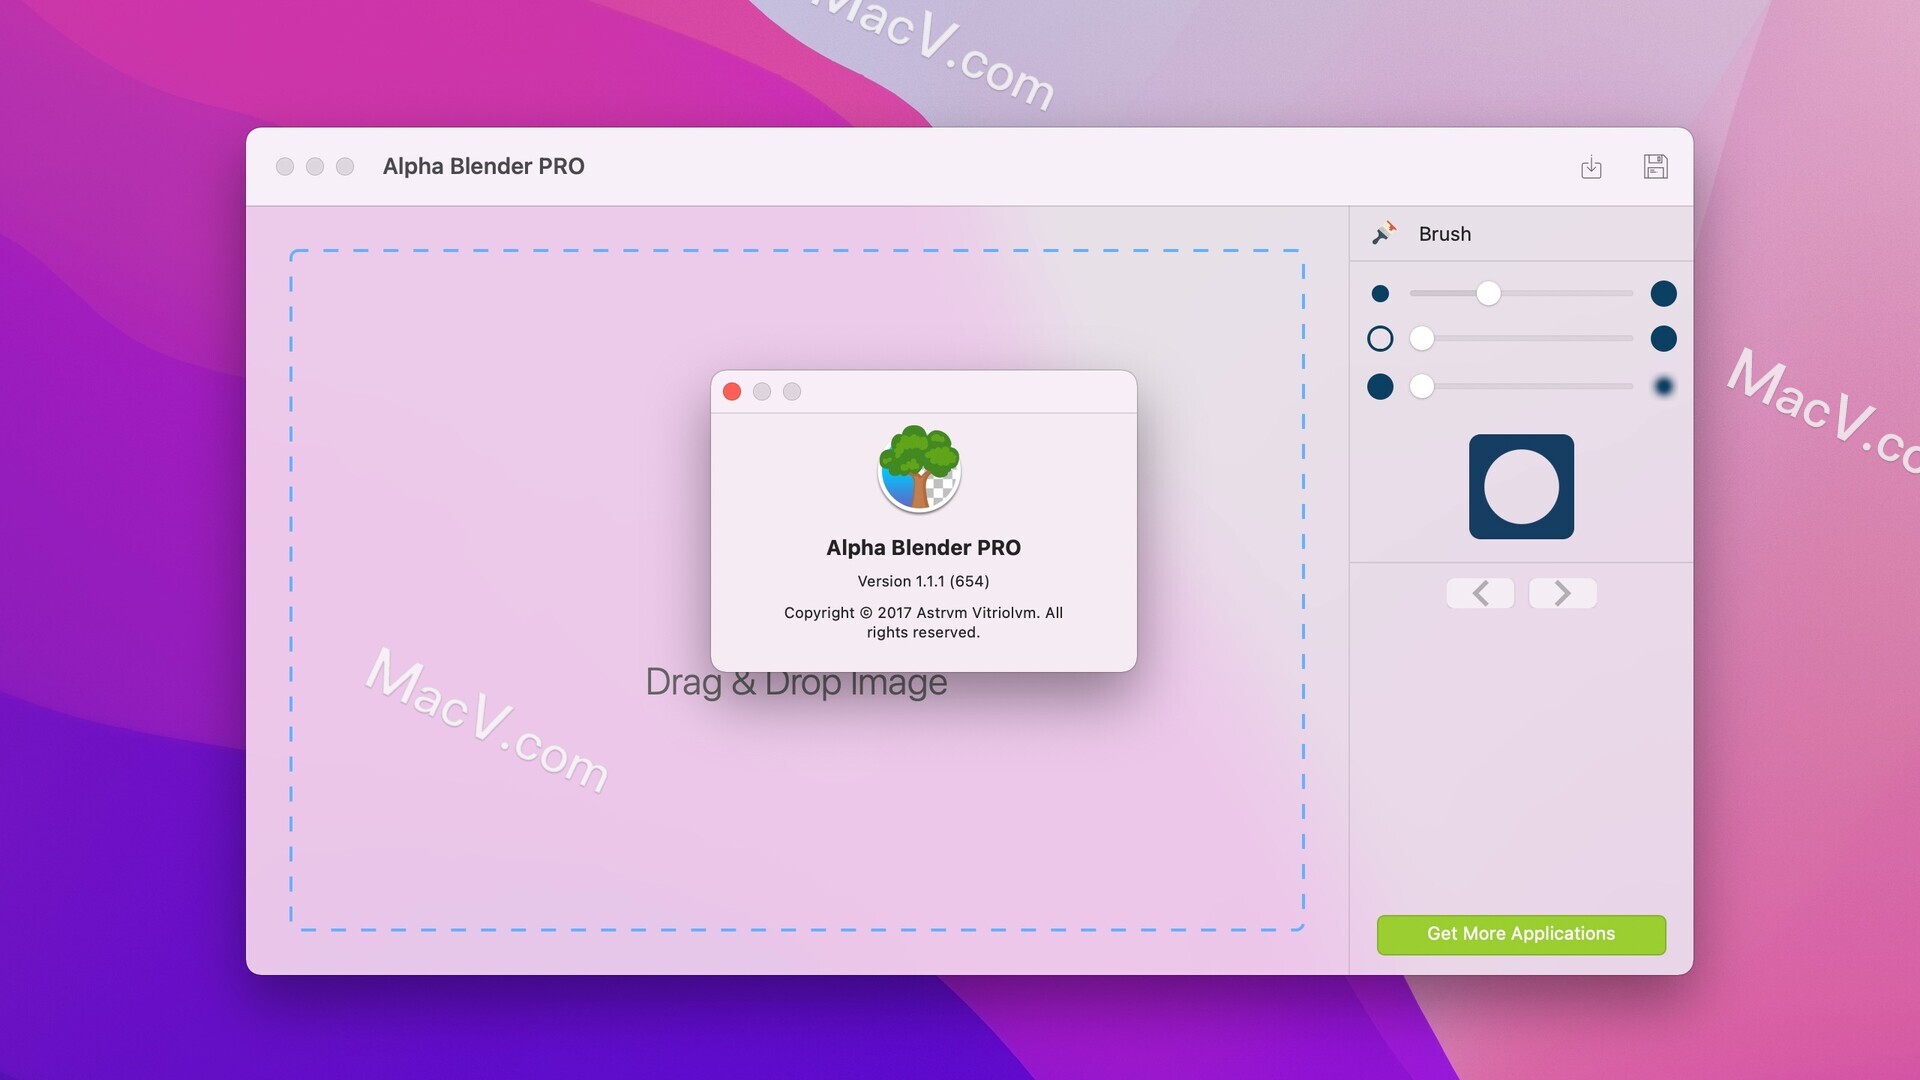
Task: Adjust the opacity slider knob
Action: pyautogui.click(x=1421, y=339)
